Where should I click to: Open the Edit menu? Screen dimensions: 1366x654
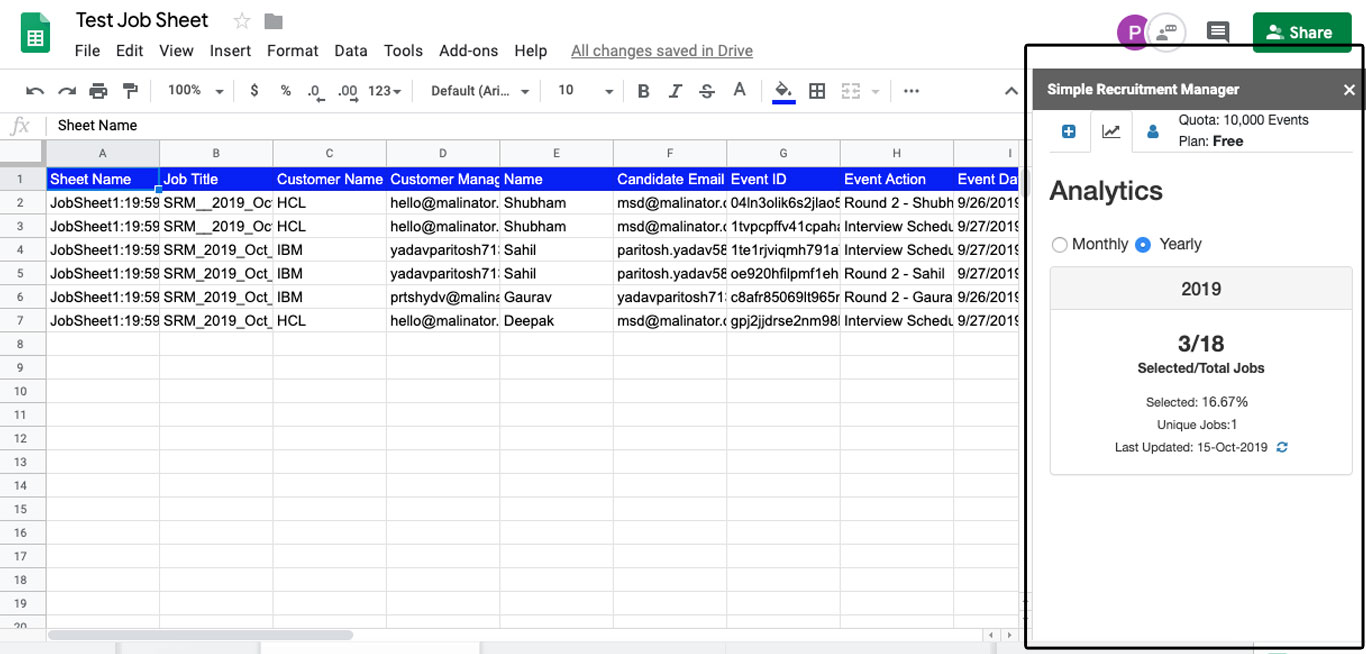tap(129, 51)
